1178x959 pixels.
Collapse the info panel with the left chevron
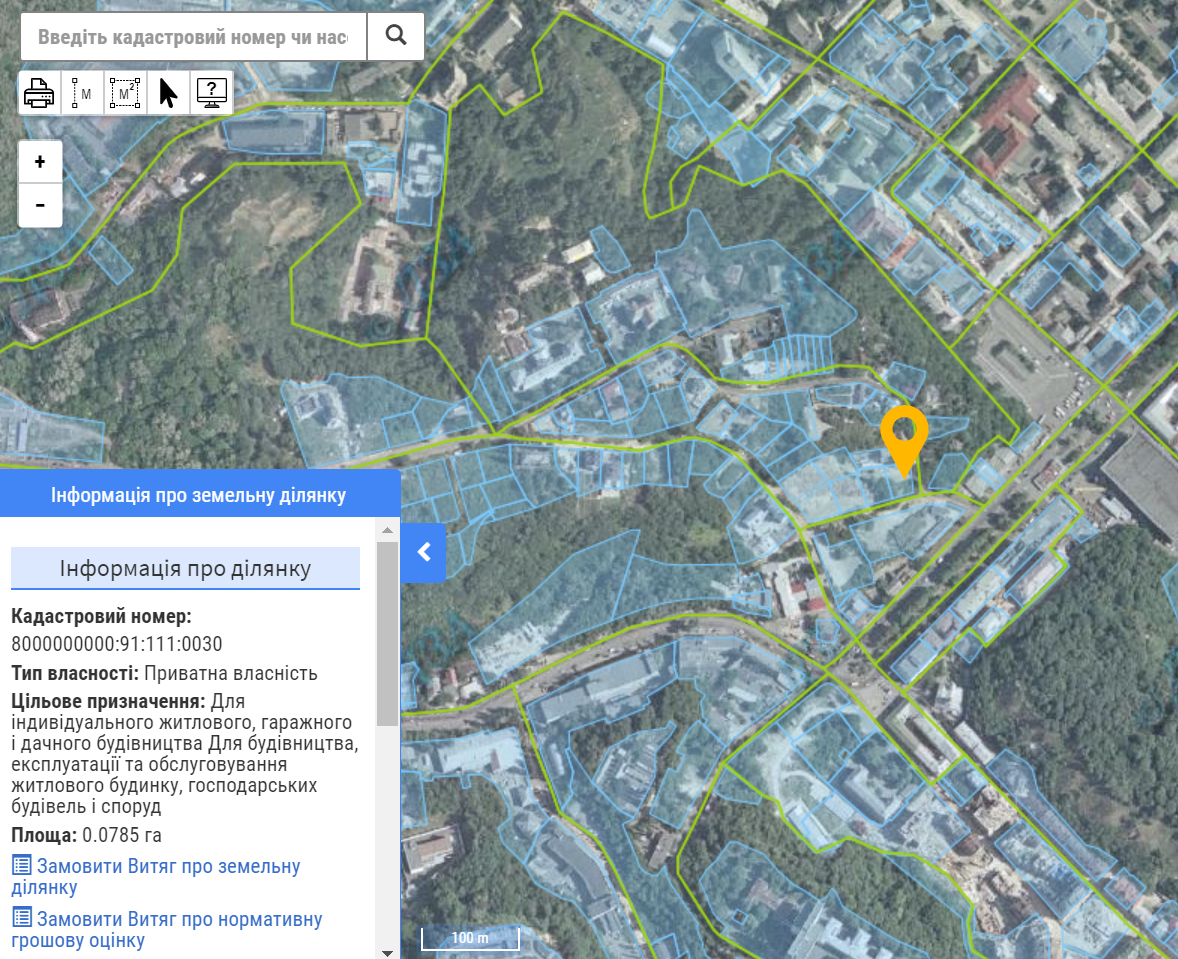[x=424, y=552]
